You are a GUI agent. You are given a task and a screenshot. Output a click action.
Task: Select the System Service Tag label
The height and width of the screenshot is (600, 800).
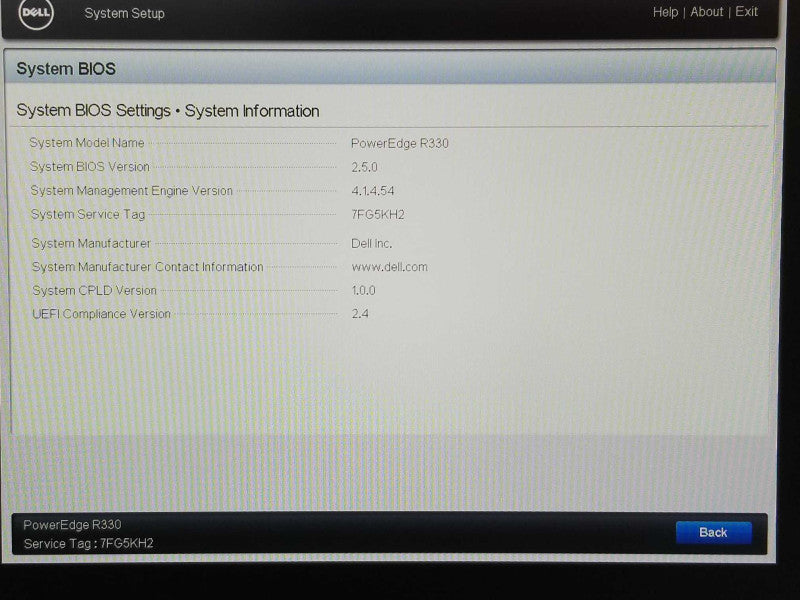pos(88,214)
